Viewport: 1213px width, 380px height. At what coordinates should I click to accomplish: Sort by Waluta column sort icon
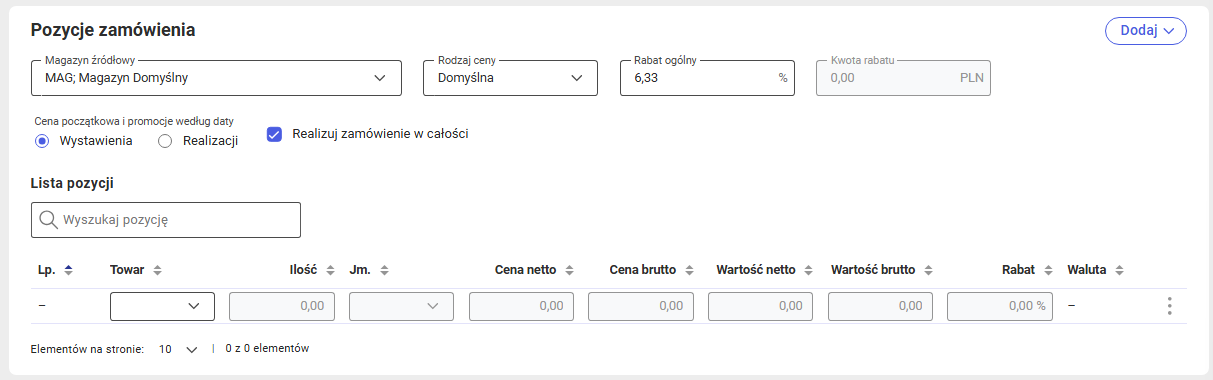click(1120, 270)
